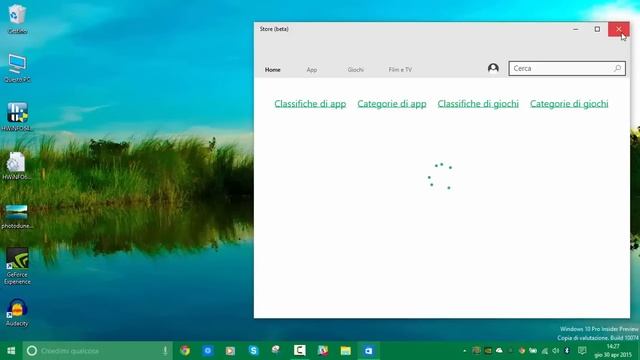Minimize the Store (beta) window
Viewport: 640px width, 360px height.
[x=576, y=29]
